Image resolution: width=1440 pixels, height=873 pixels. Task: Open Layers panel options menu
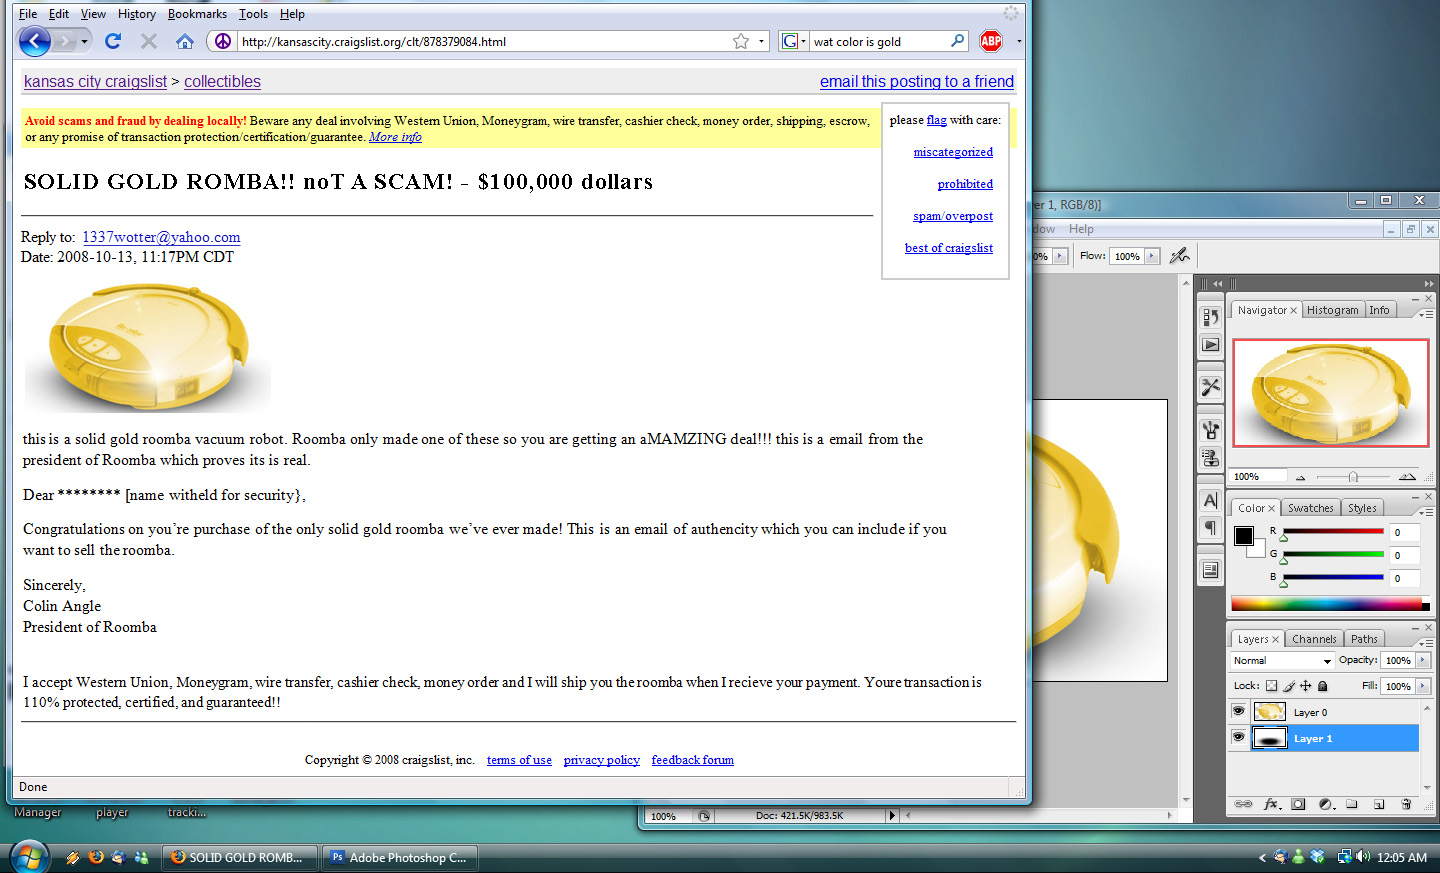[x=1425, y=643]
